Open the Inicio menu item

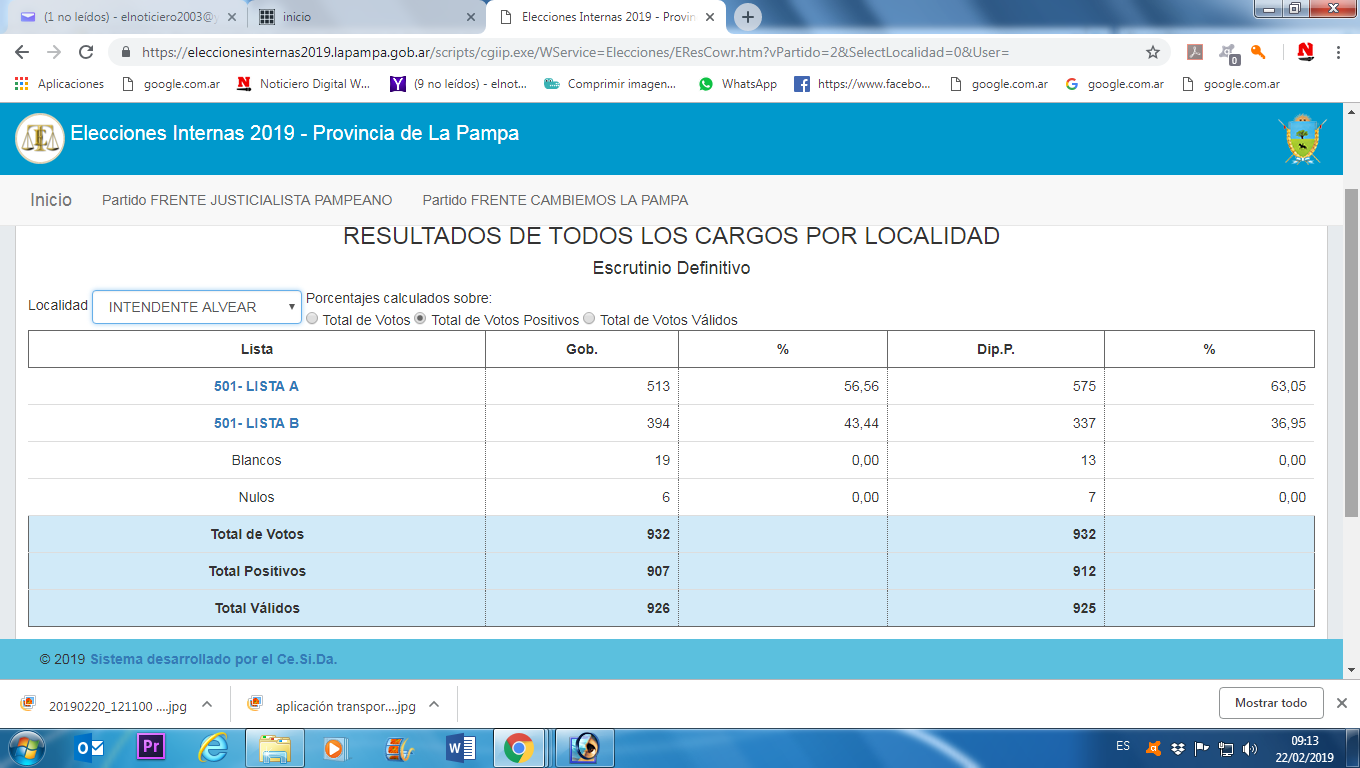tap(51, 200)
